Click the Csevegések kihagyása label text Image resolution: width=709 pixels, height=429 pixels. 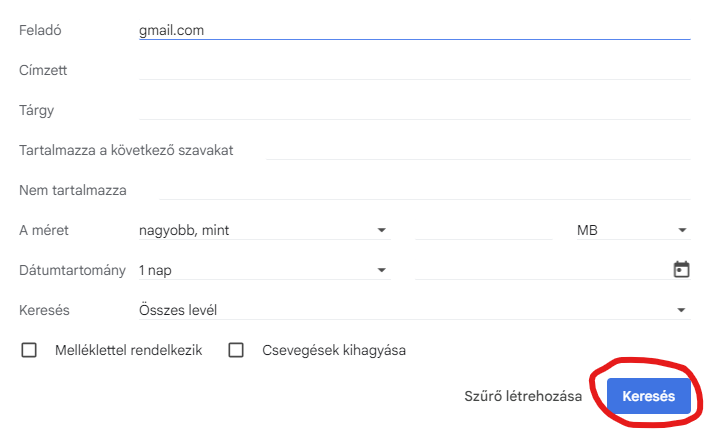(x=333, y=350)
